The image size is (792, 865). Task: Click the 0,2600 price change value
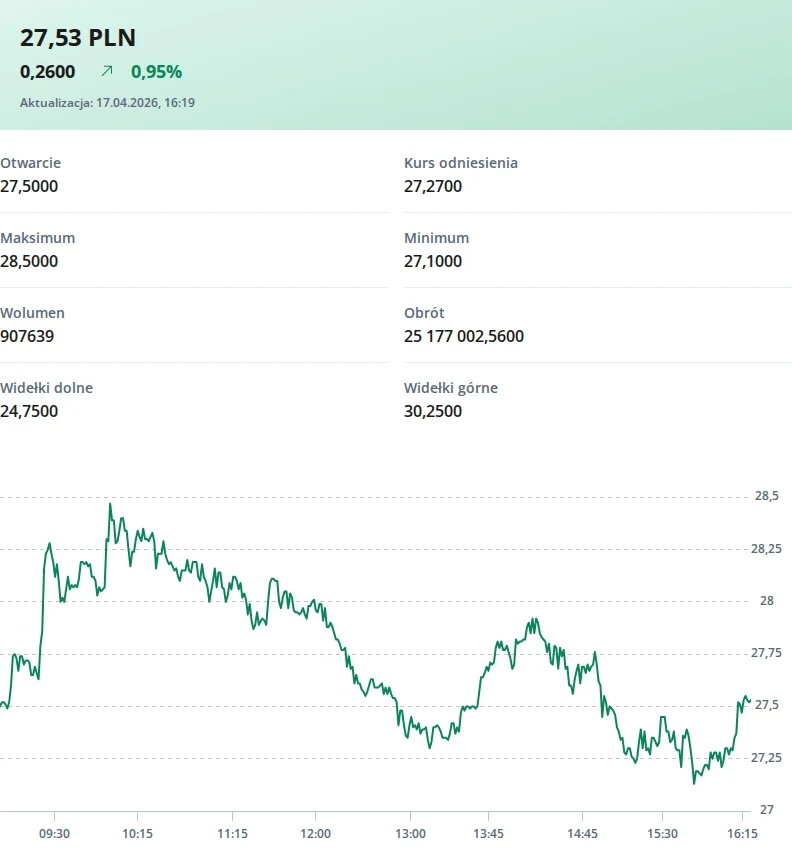(x=47, y=72)
